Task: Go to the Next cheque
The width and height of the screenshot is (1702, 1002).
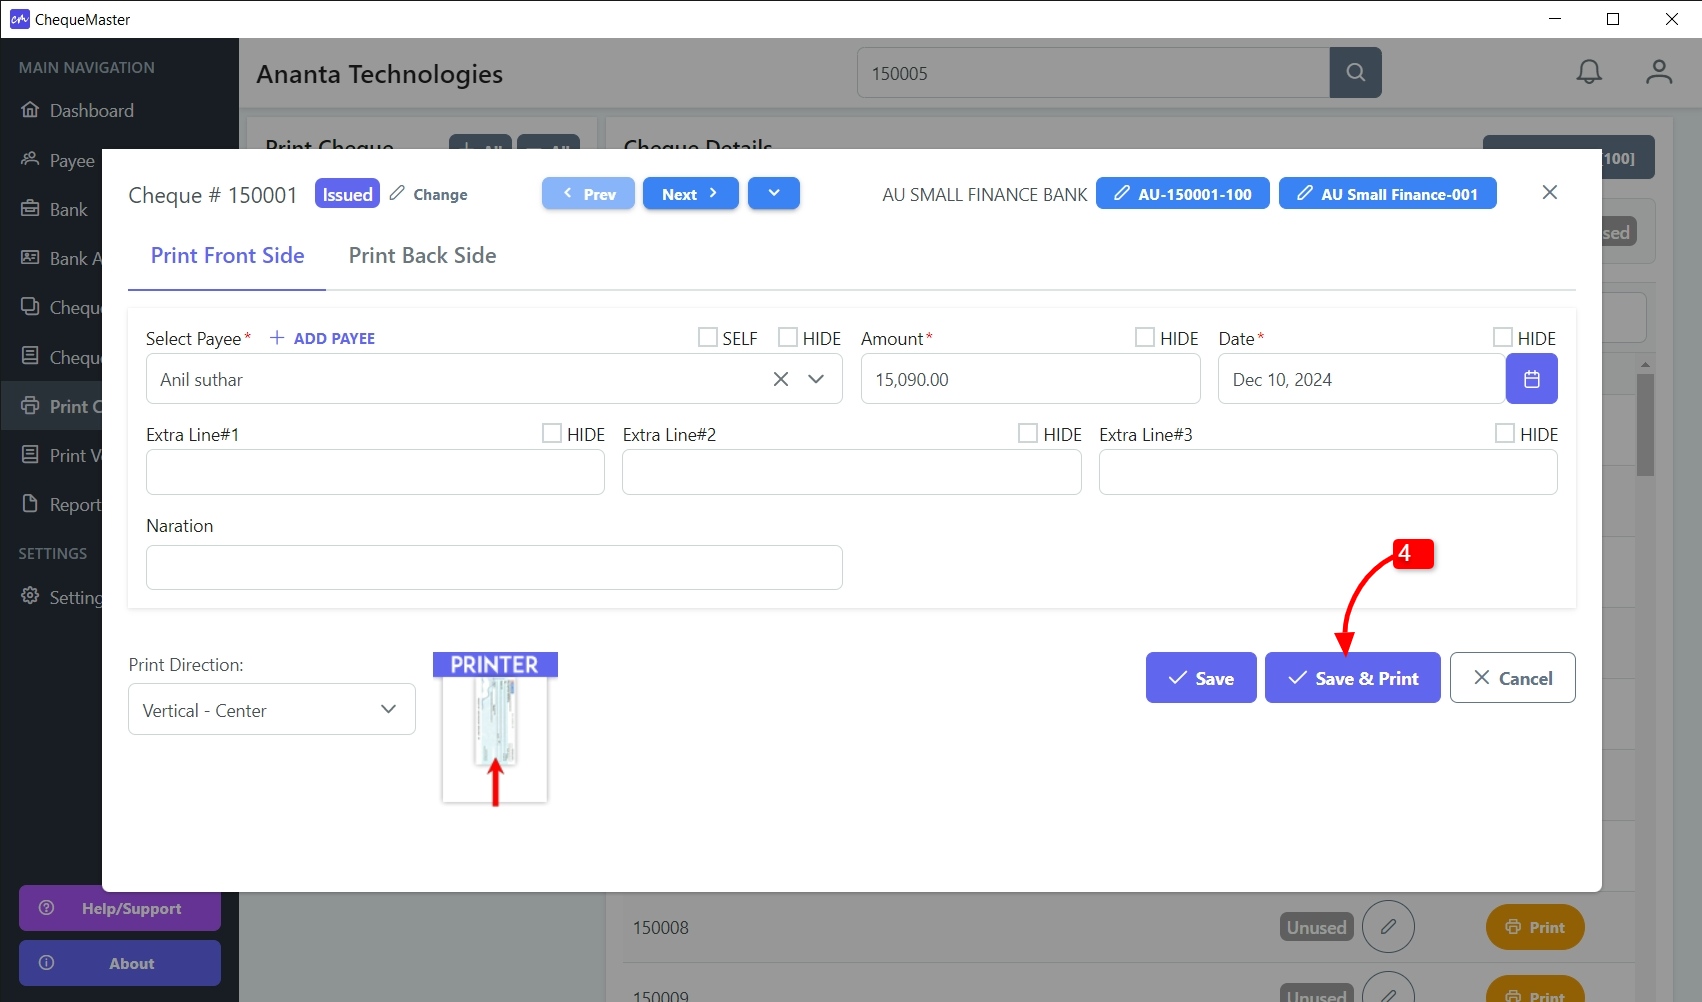Action: (691, 193)
